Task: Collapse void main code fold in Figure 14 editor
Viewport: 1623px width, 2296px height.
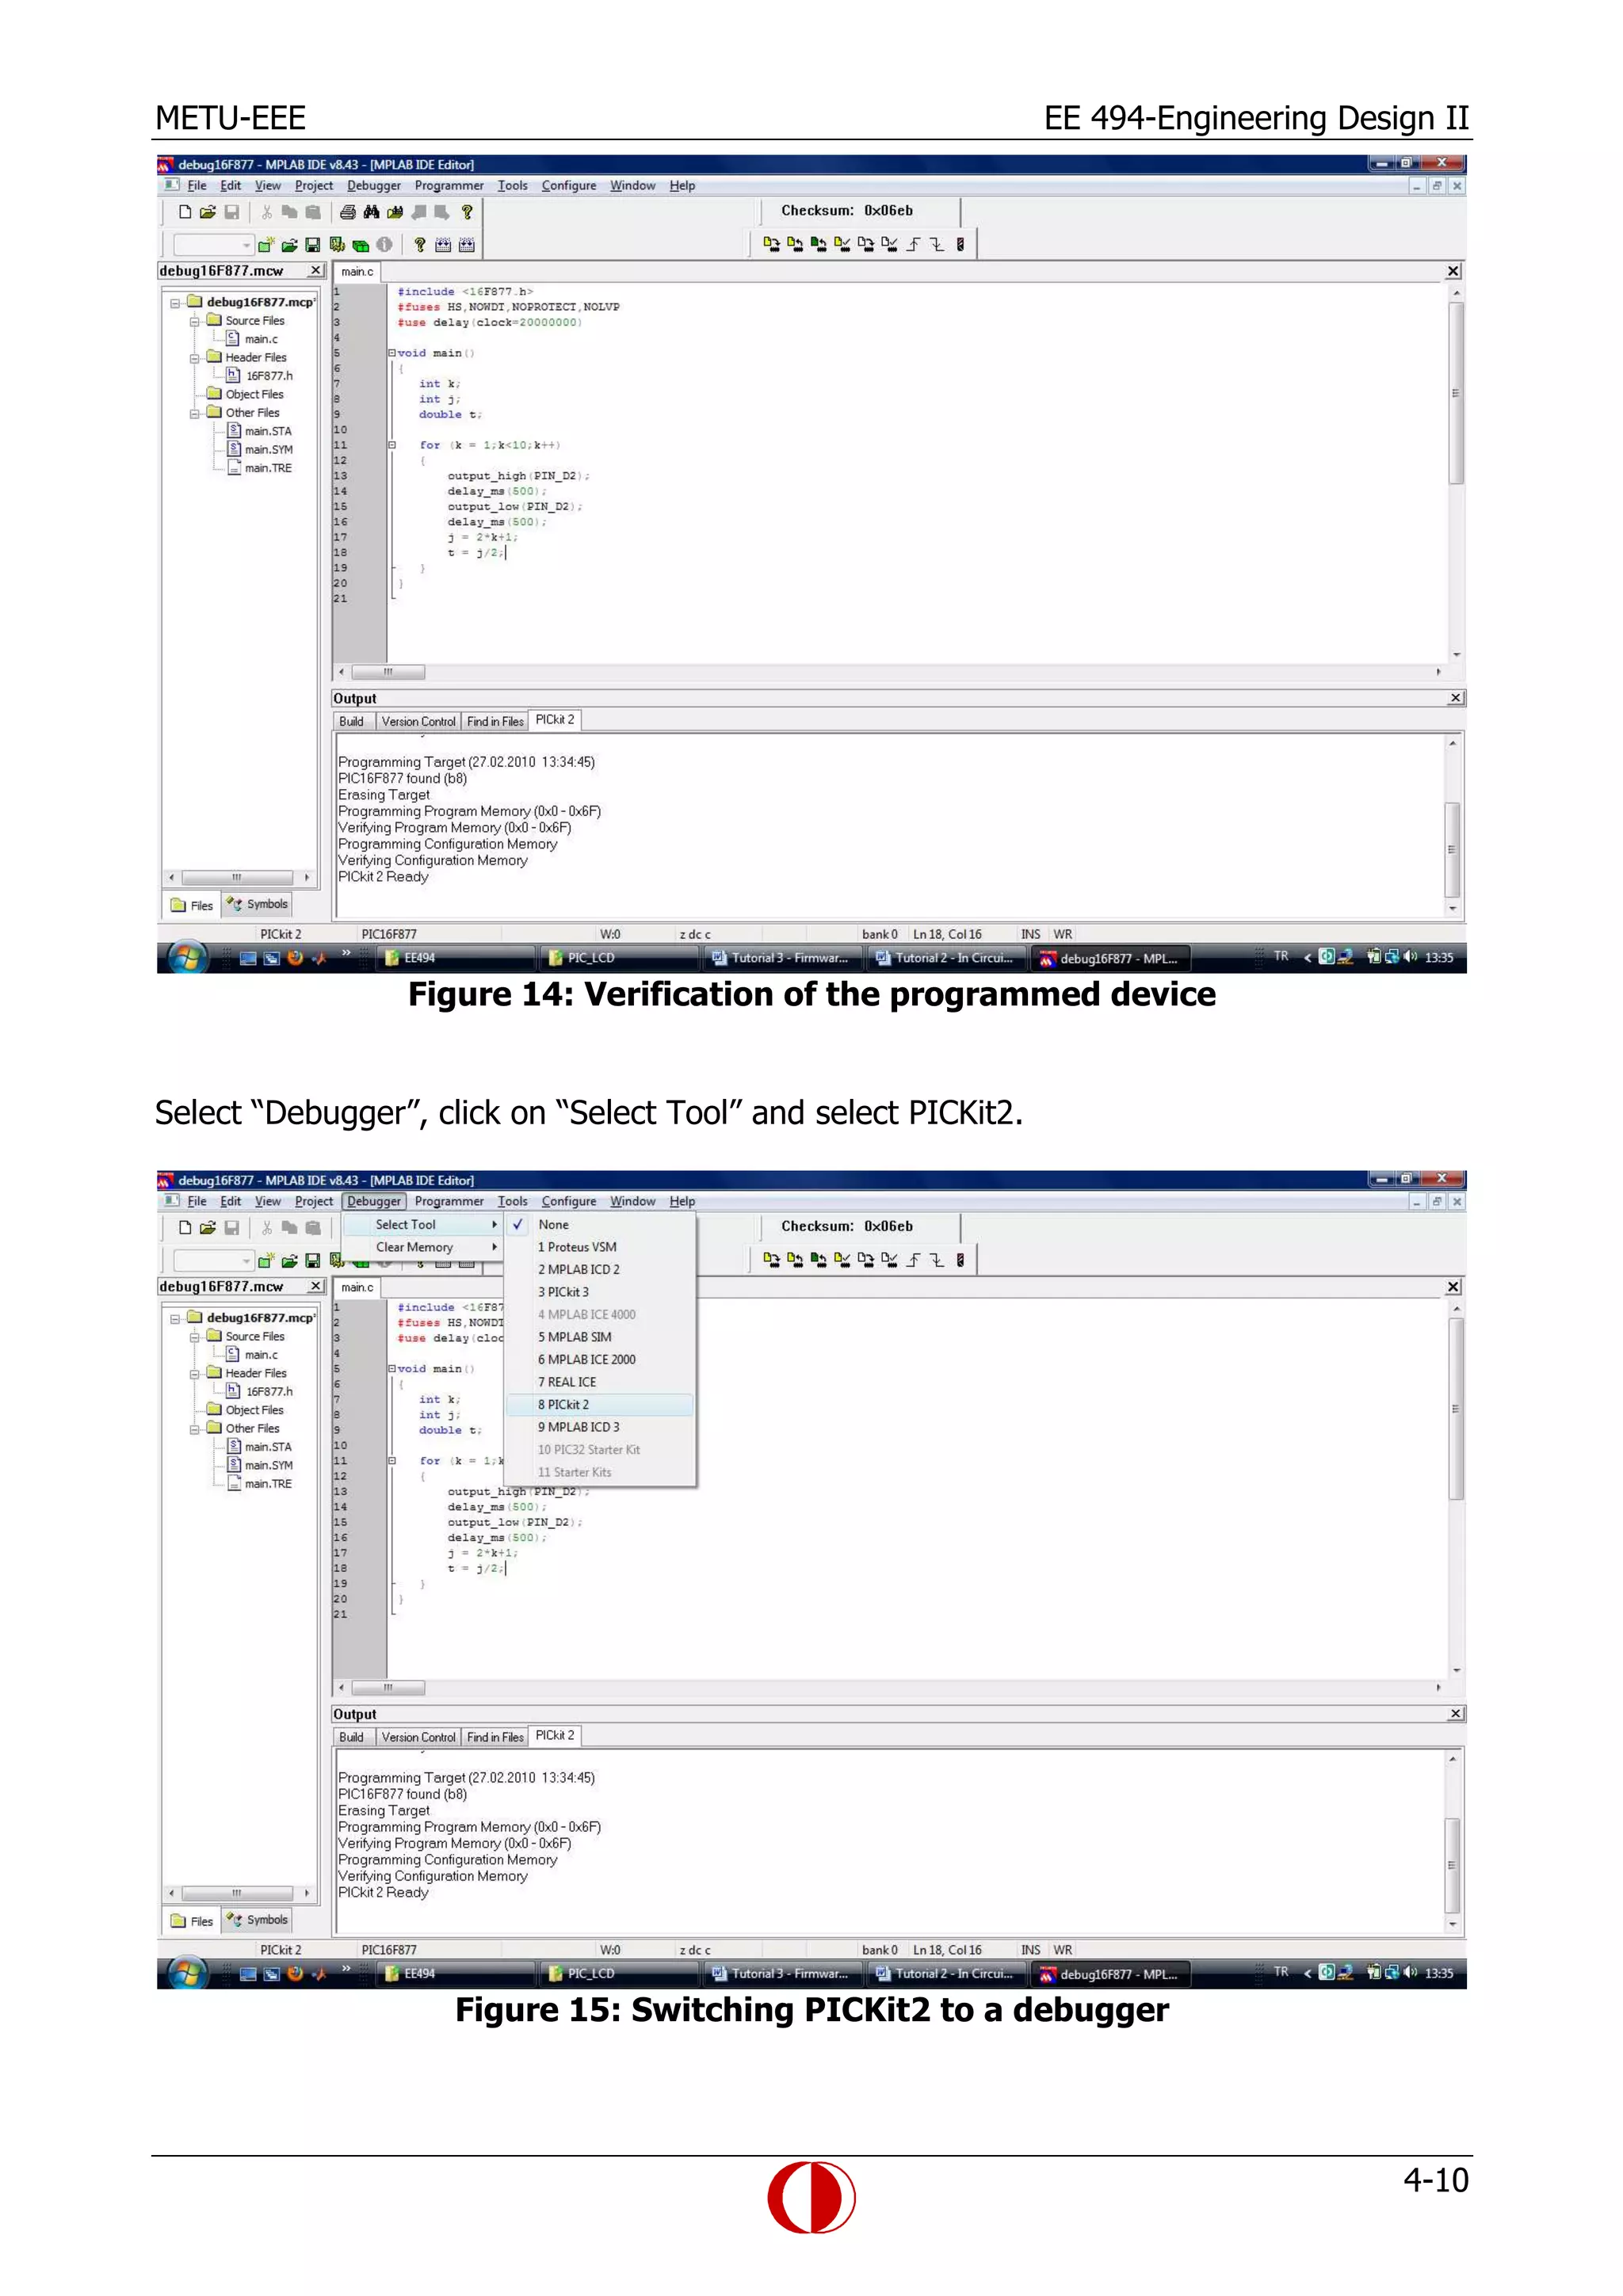Action: pos(392,353)
